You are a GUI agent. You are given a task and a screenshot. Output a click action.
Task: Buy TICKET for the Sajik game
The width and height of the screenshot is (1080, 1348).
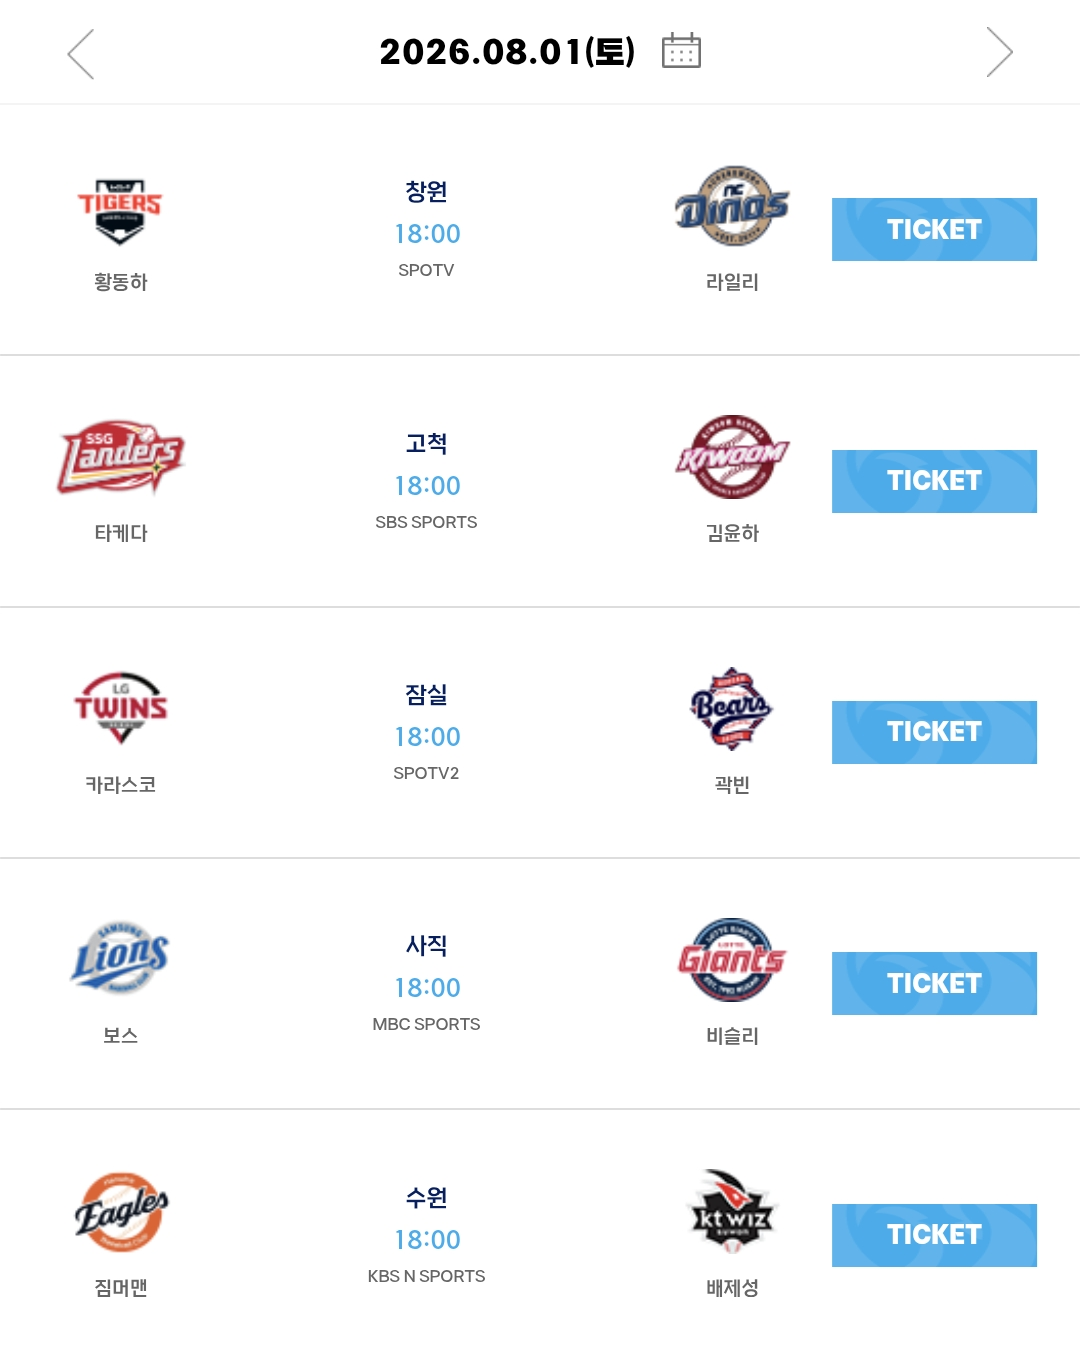[934, 983]
